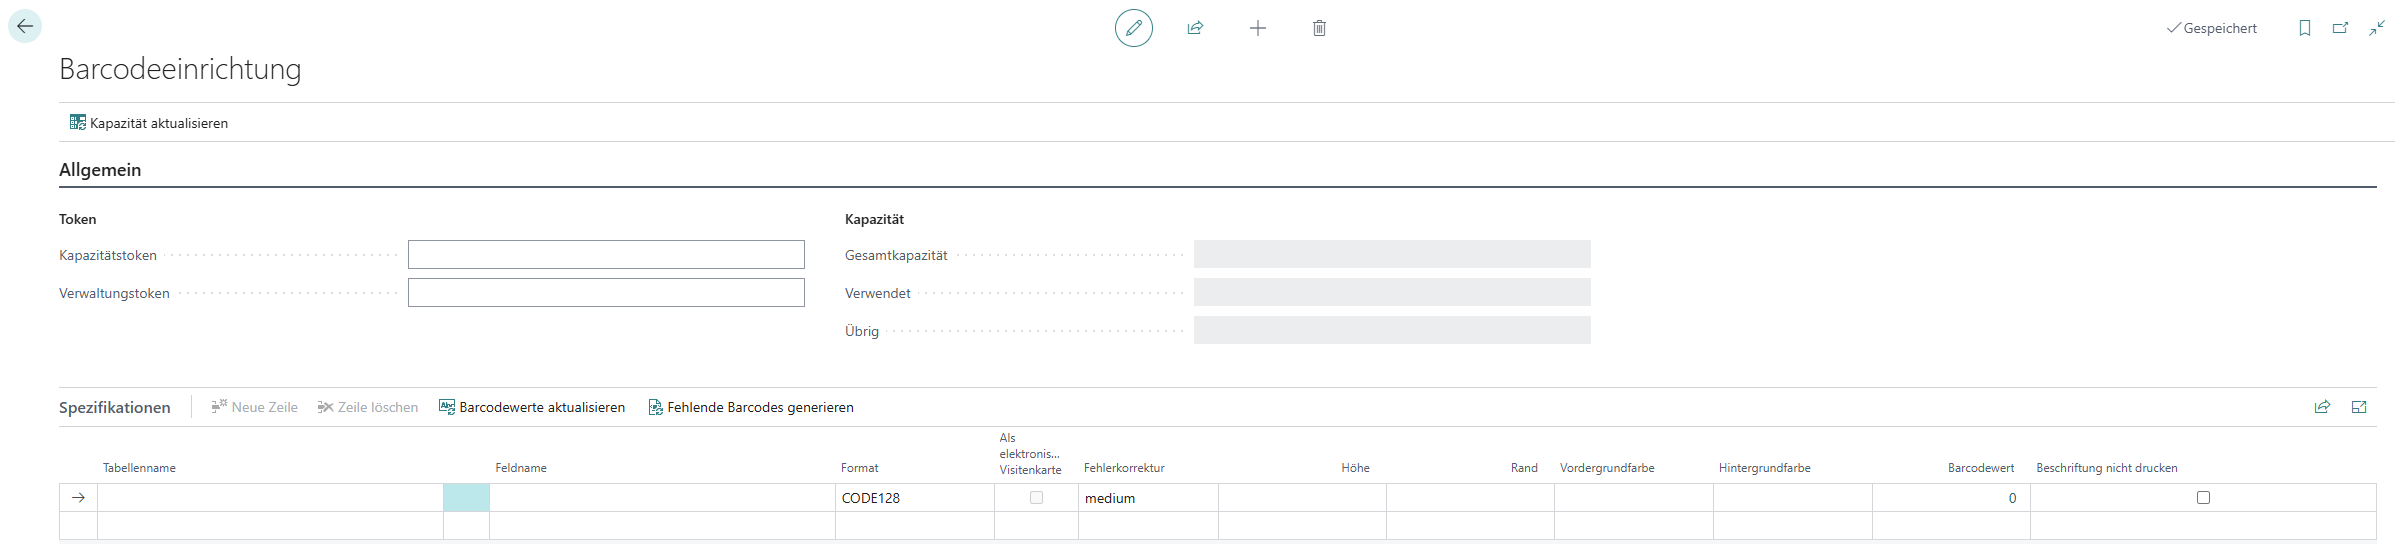Select the Verwendet read-only field
The height and width of the screenshot is (544, 2405).
[1392, 292]
